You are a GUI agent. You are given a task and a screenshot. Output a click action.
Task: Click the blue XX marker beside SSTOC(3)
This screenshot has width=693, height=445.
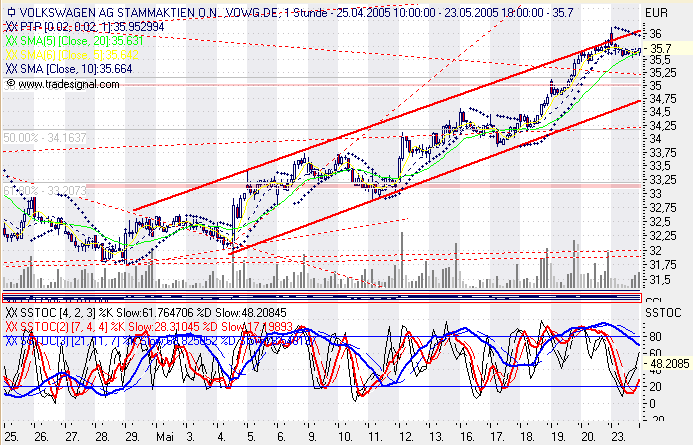[11, 341]
